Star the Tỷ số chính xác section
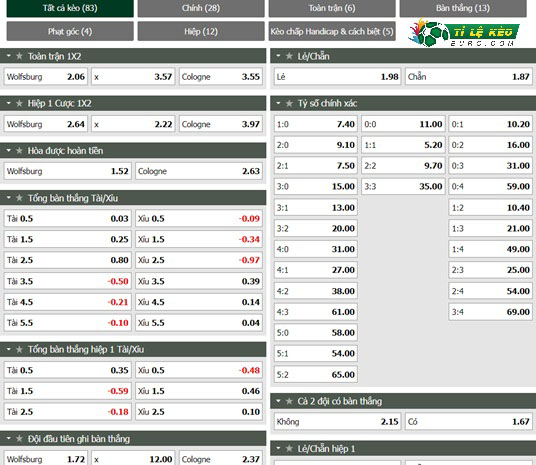This screenshot has height=465, width=536. pyautogui.click(x=289, y=103)
